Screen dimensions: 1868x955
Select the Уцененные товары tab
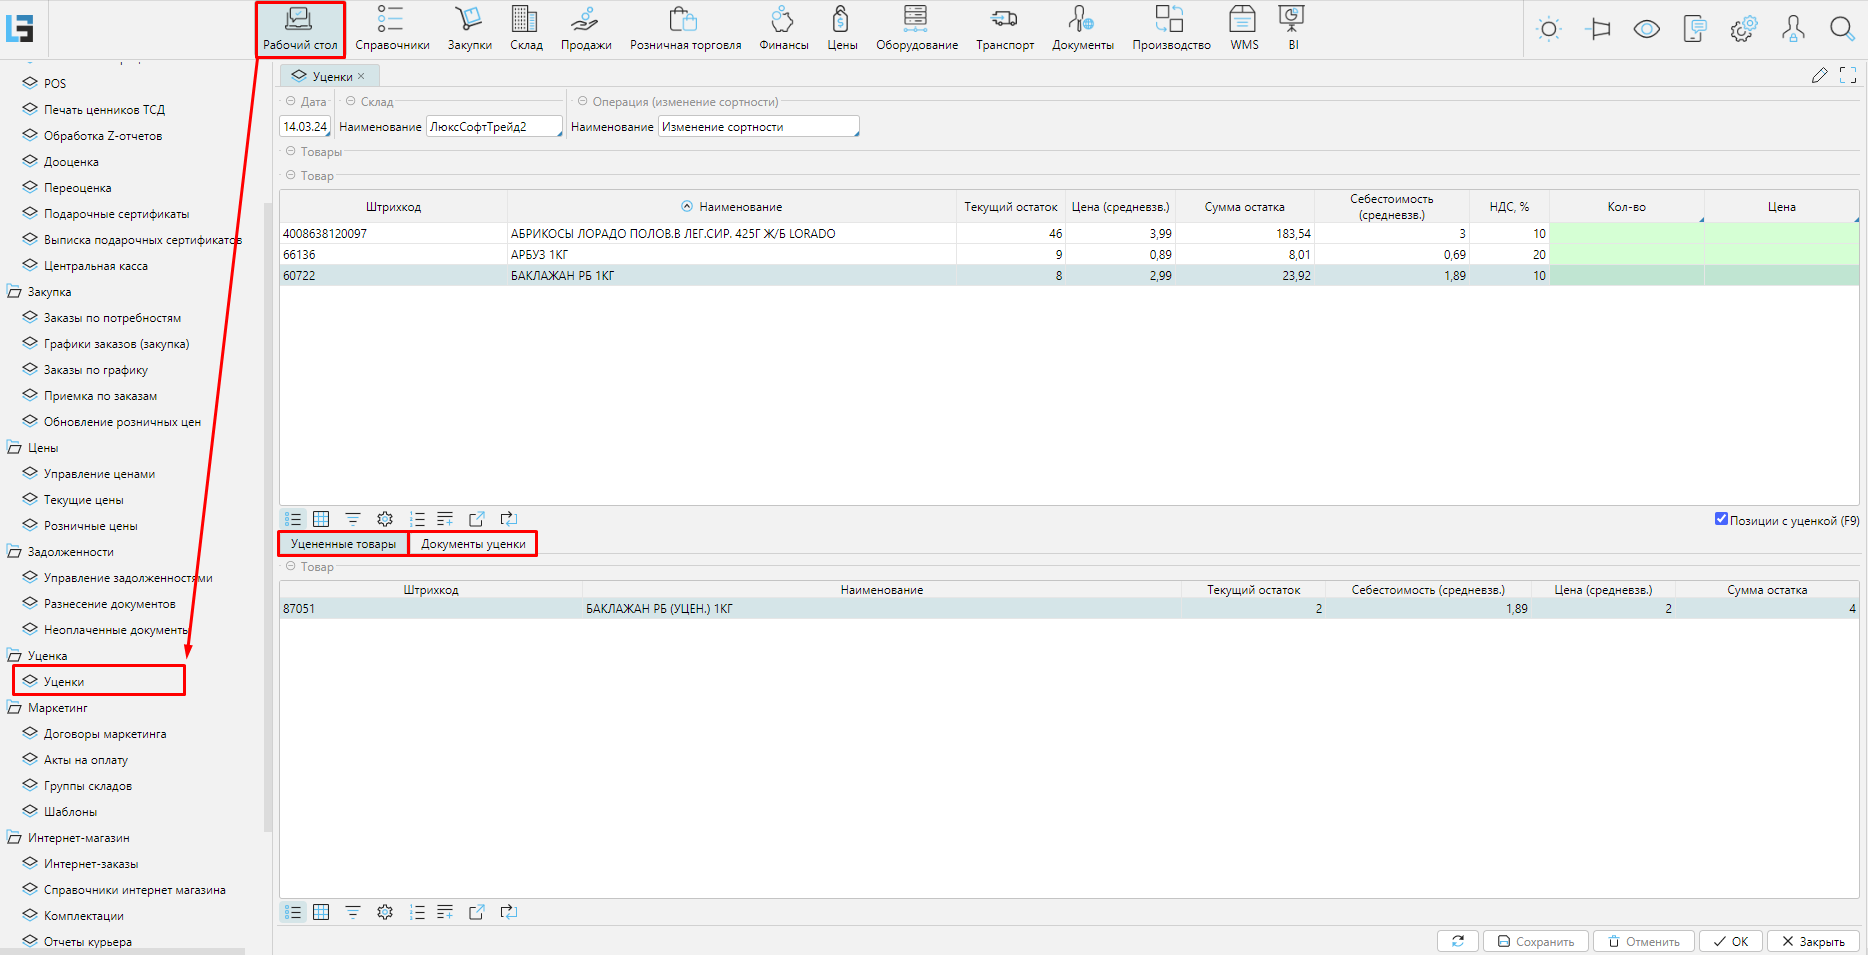coord(343,544)
